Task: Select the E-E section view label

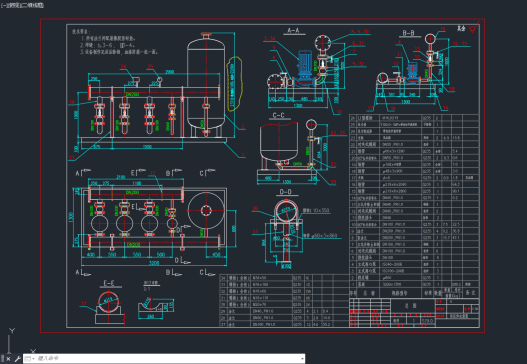Action: 109,284
